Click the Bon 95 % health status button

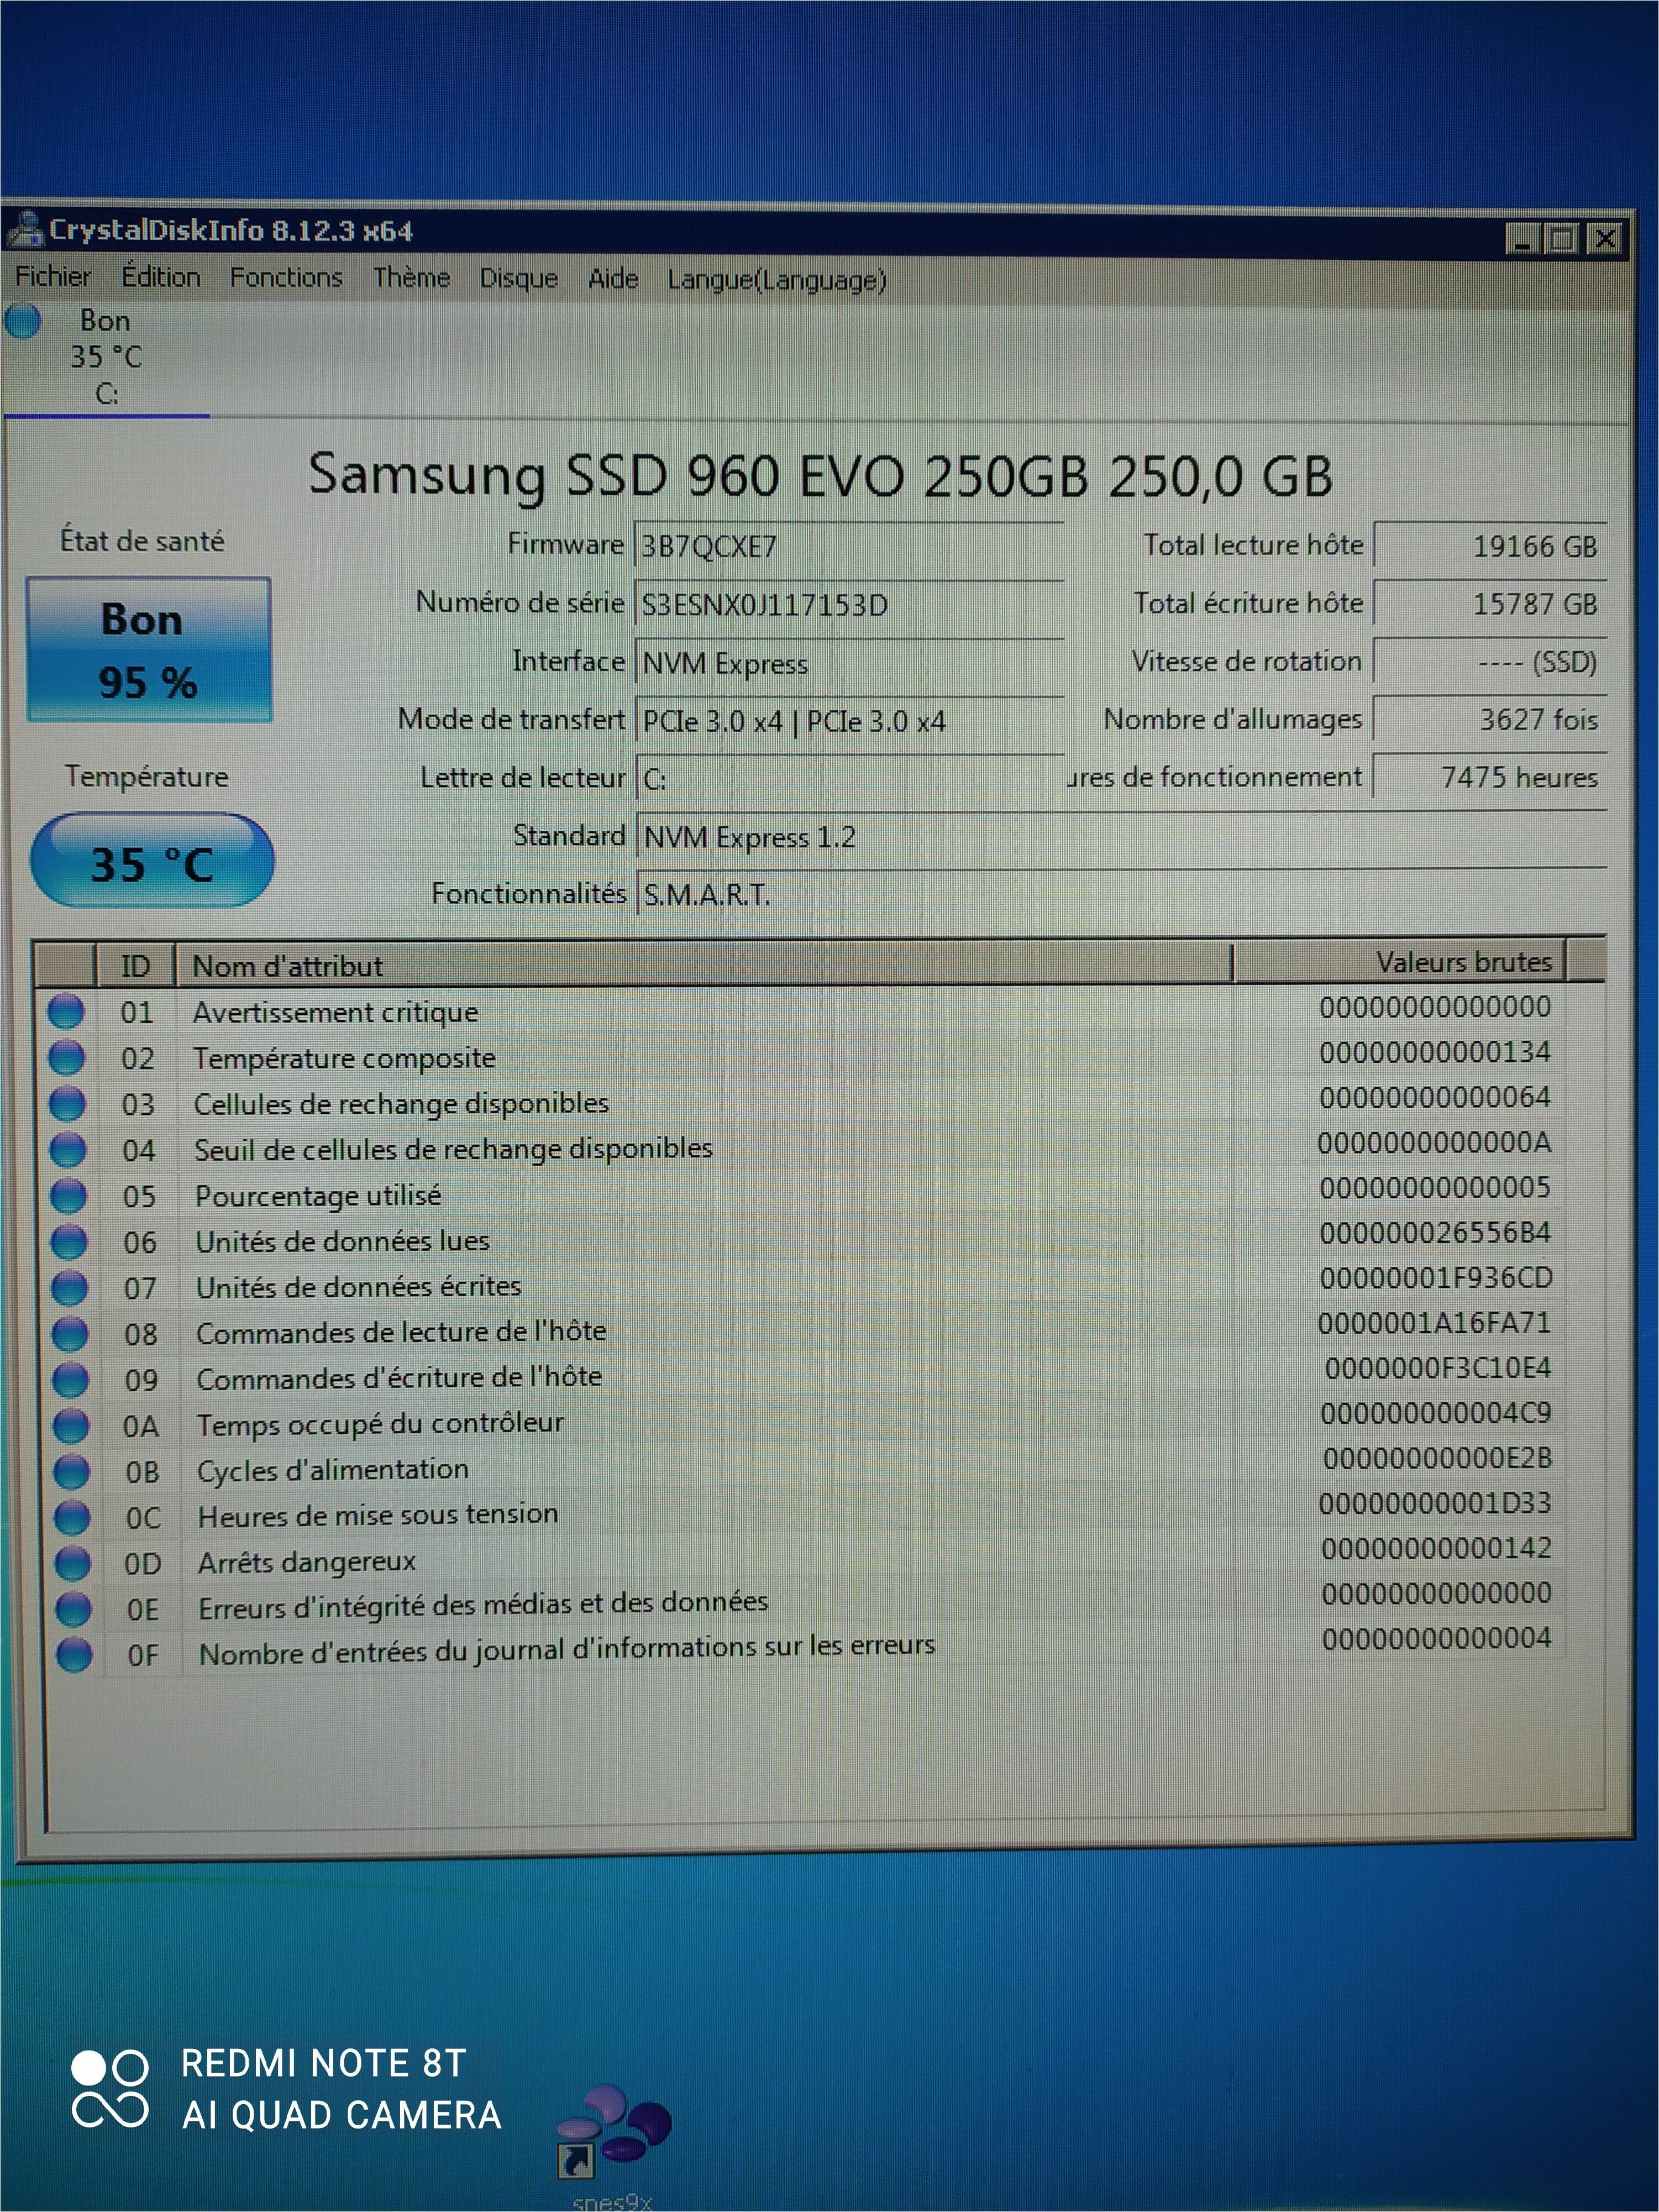148,650
